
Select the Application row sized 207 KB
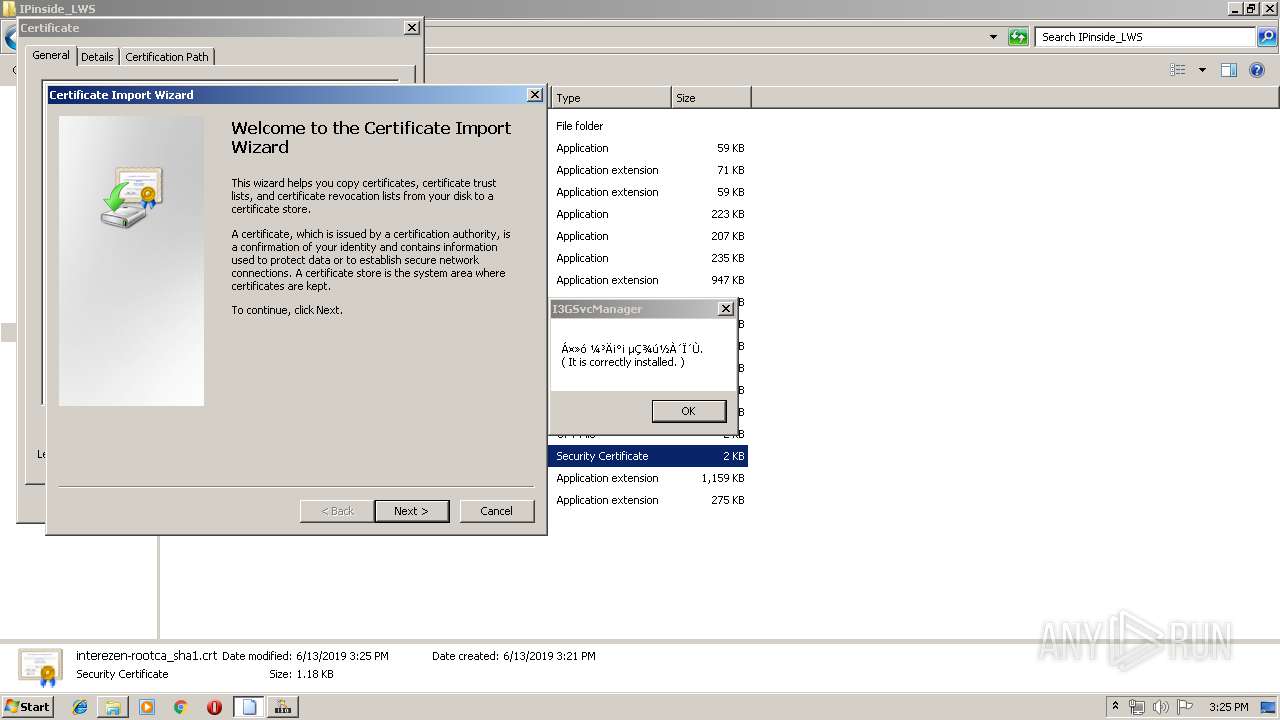coord(648,236)
